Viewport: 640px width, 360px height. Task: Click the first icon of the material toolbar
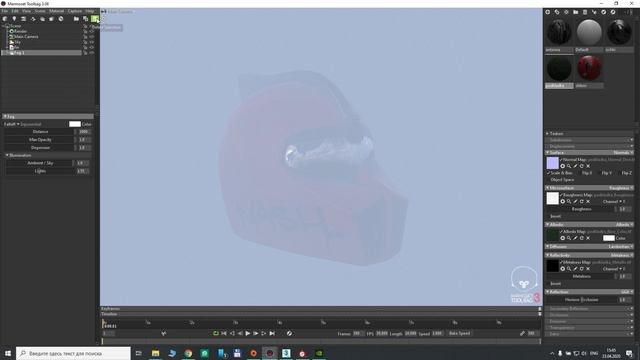tap(548, 12)
